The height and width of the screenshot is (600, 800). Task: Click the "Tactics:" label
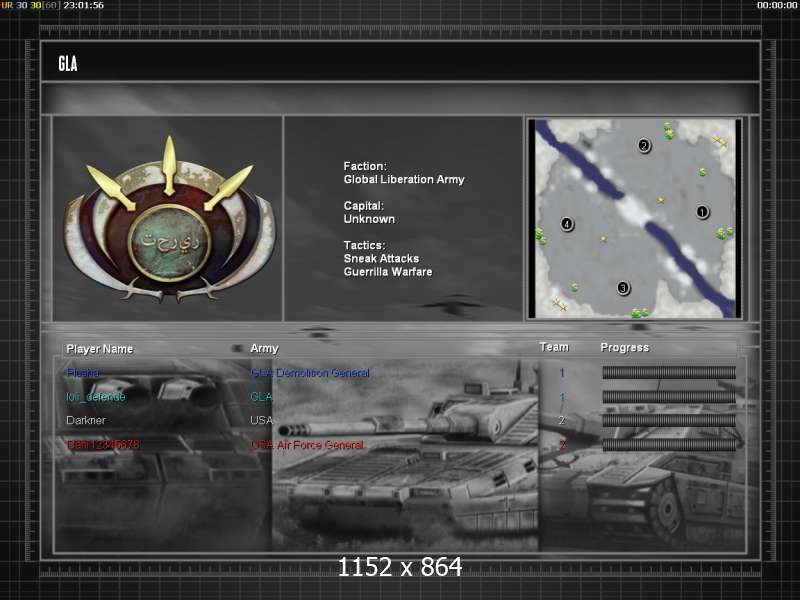click(x=365, y=245)
